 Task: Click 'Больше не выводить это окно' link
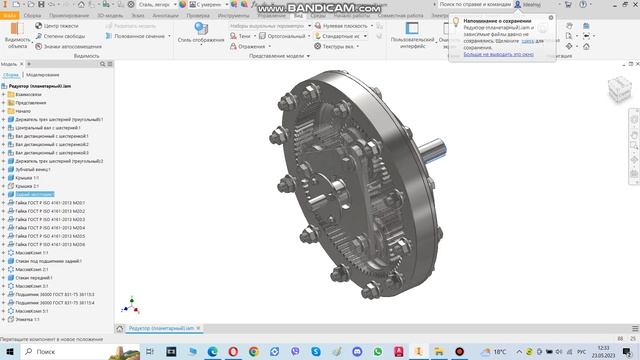[x=498, y=54]
